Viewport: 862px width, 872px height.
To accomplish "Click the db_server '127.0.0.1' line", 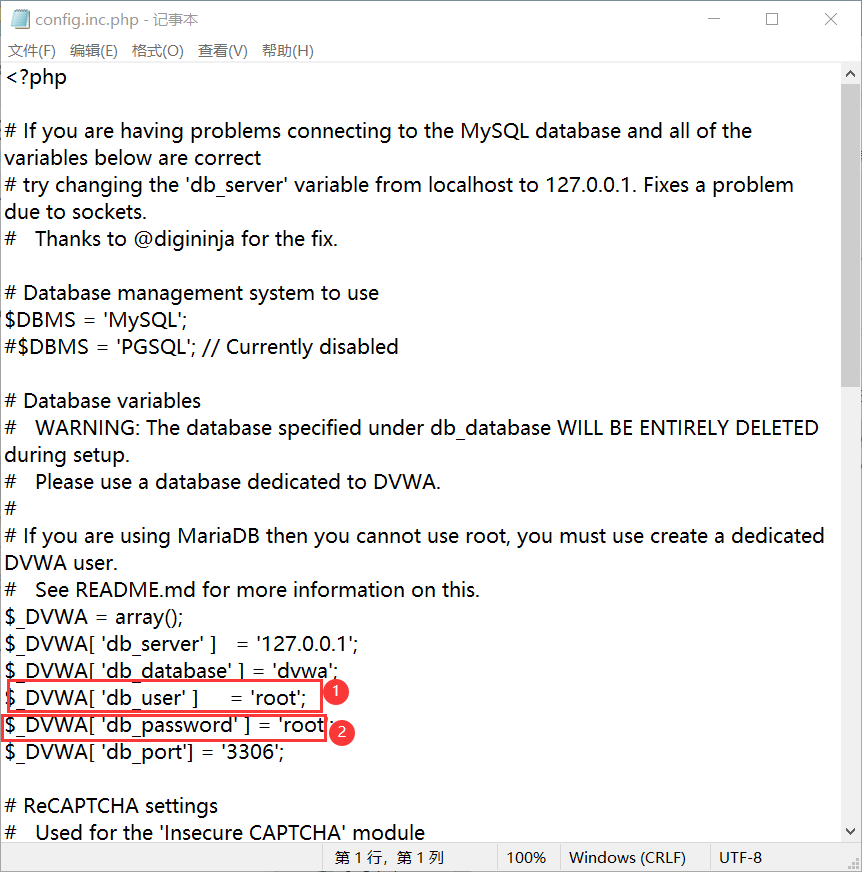I will (181, 644).
